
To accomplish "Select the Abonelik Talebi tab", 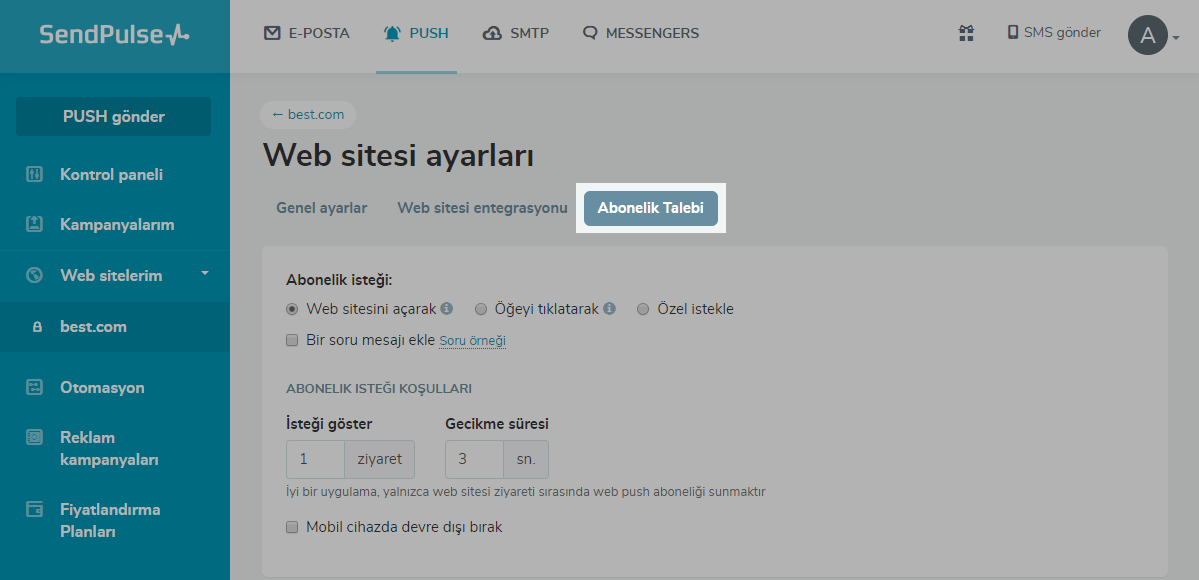I will point(651,208).
